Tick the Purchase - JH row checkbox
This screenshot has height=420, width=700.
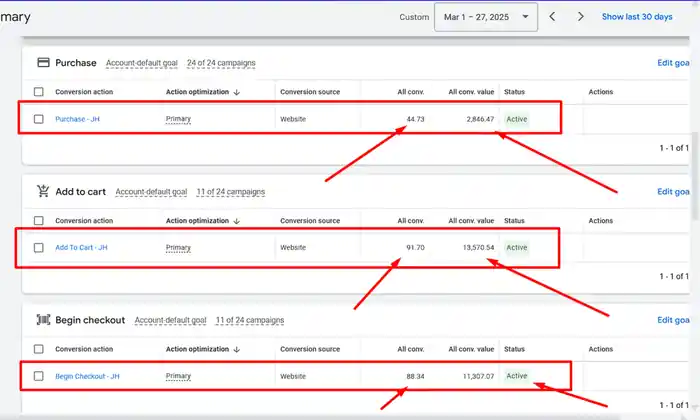click(x=39, y=119)
